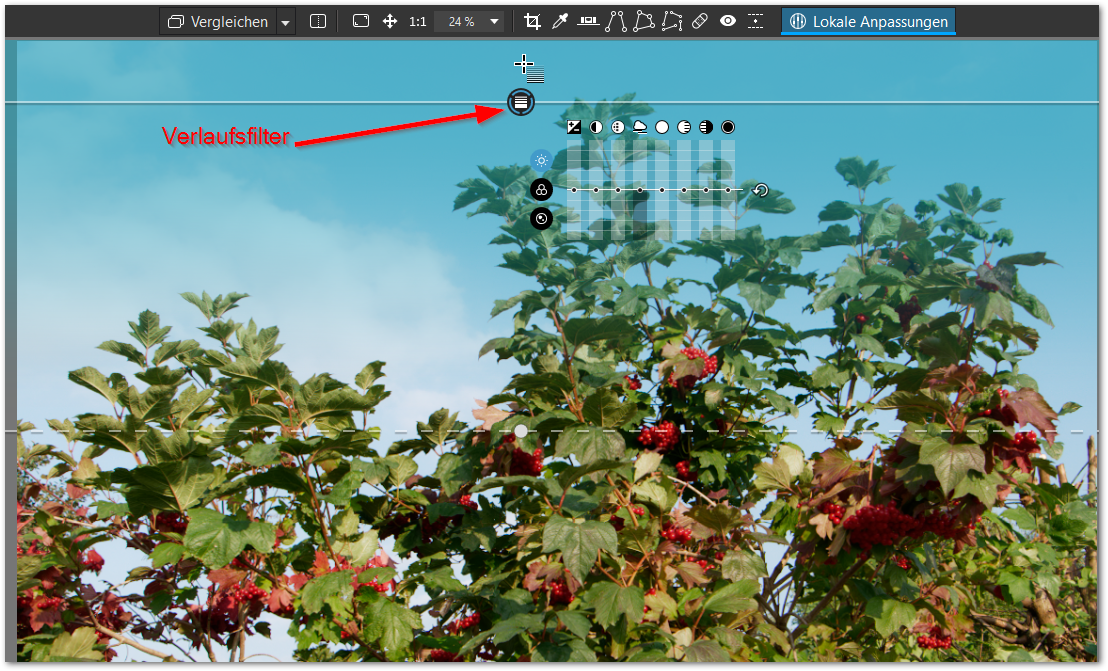Expand the 24 % zoom level dropdown
This screenshot has width=1108, height=671.
(494, 21)
